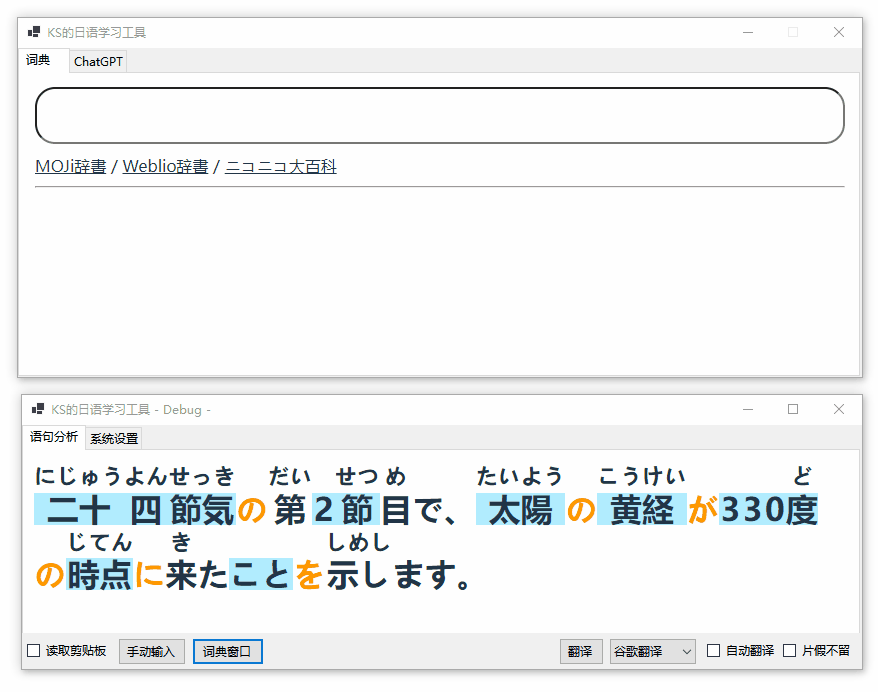Switch to the ChatGPT tab
878x692 pixels.
(98, 62)
